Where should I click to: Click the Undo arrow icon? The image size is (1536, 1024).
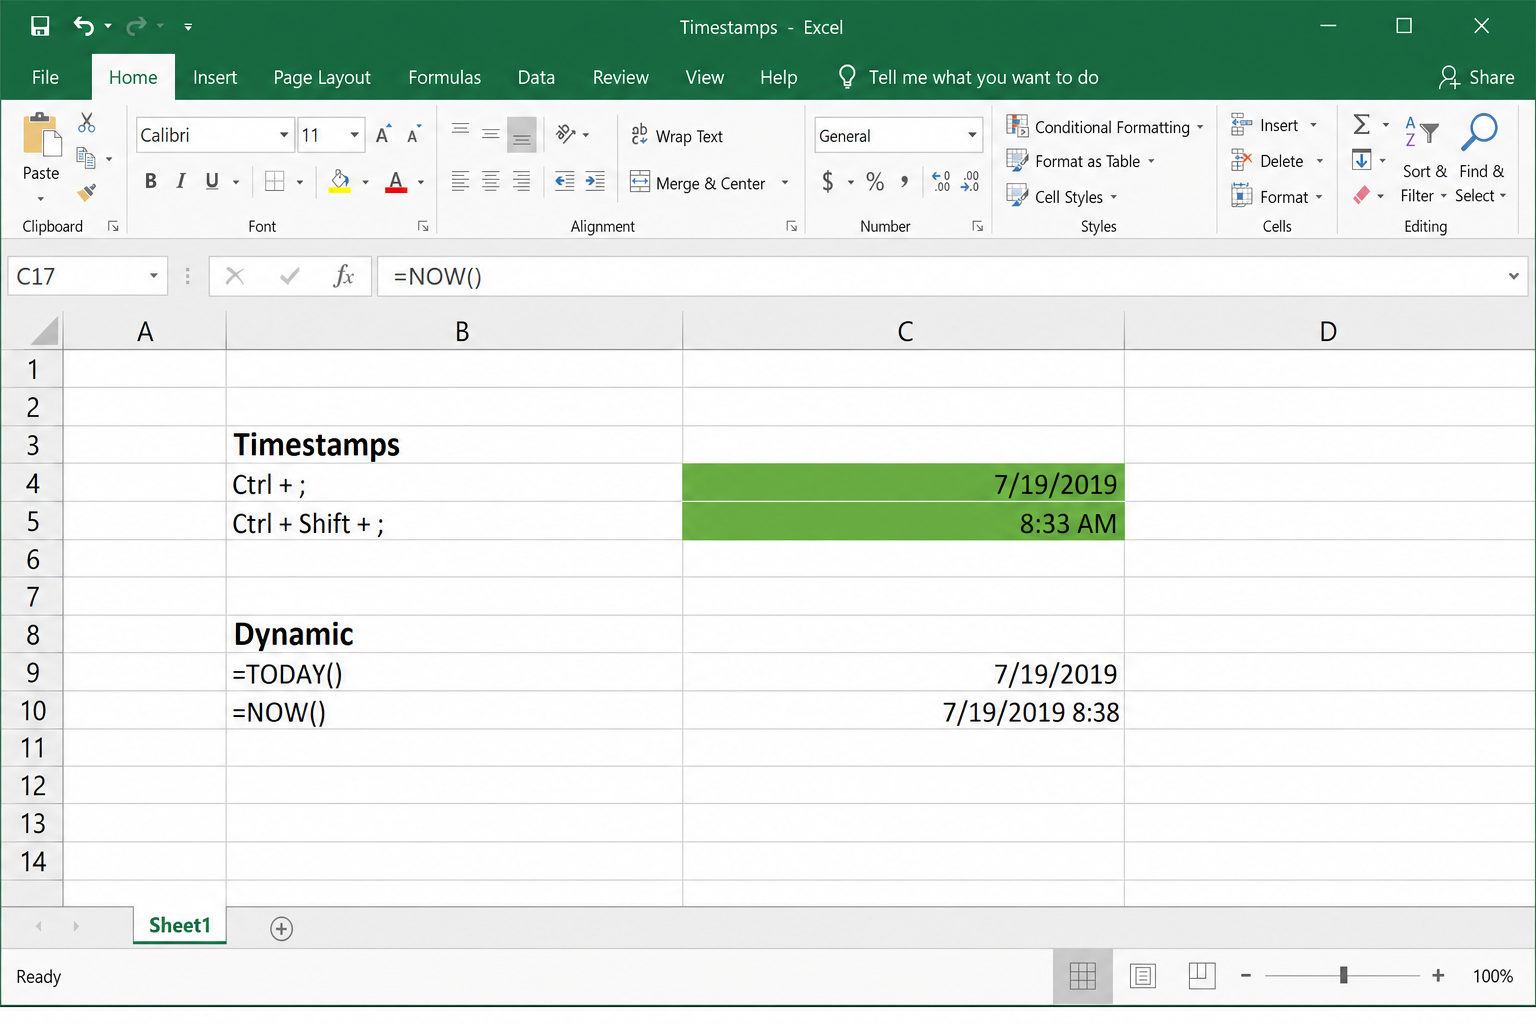point(84,26)
